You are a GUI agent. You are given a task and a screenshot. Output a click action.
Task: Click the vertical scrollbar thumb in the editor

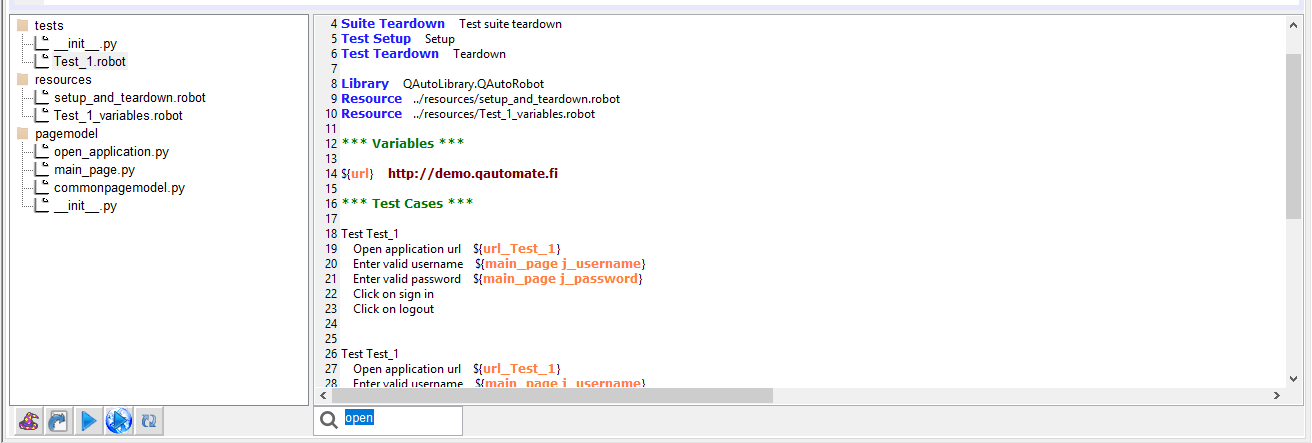[x=1293, y=136]
